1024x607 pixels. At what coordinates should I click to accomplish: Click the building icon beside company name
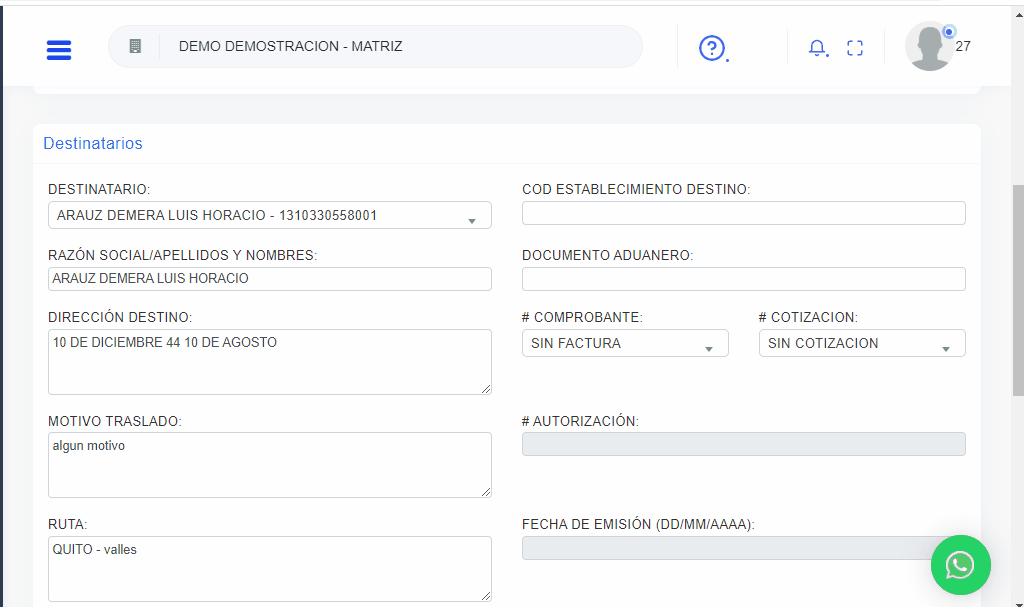pos(135,46)
